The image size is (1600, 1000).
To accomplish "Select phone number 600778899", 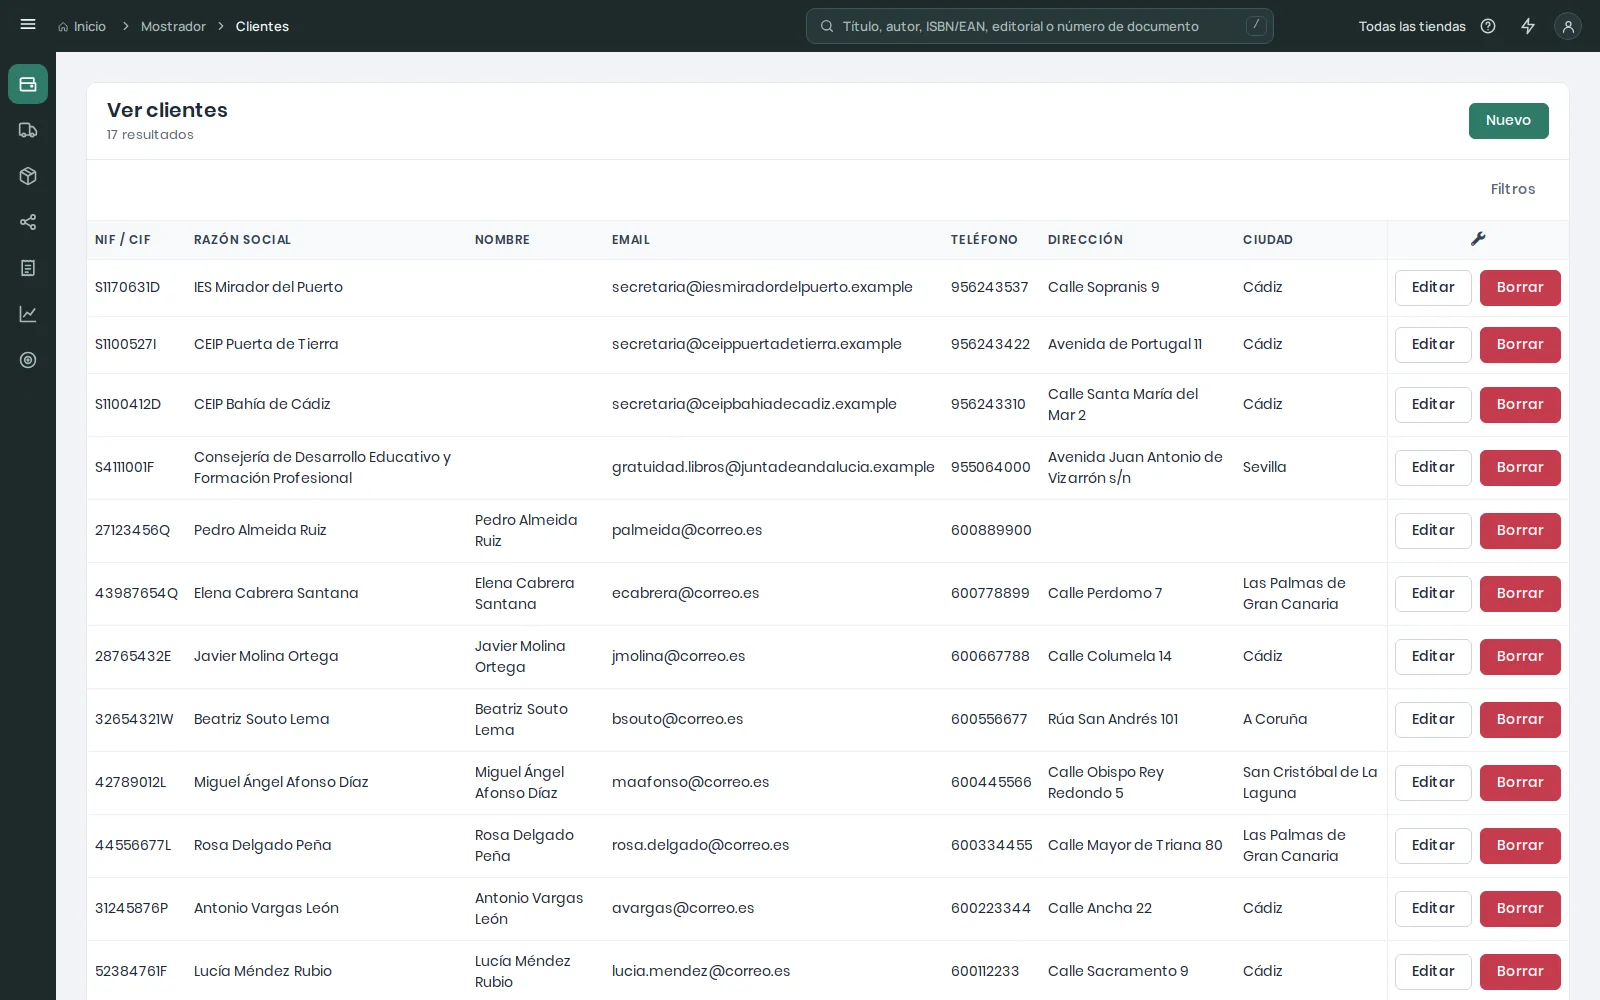I will [x=990, y=593].
